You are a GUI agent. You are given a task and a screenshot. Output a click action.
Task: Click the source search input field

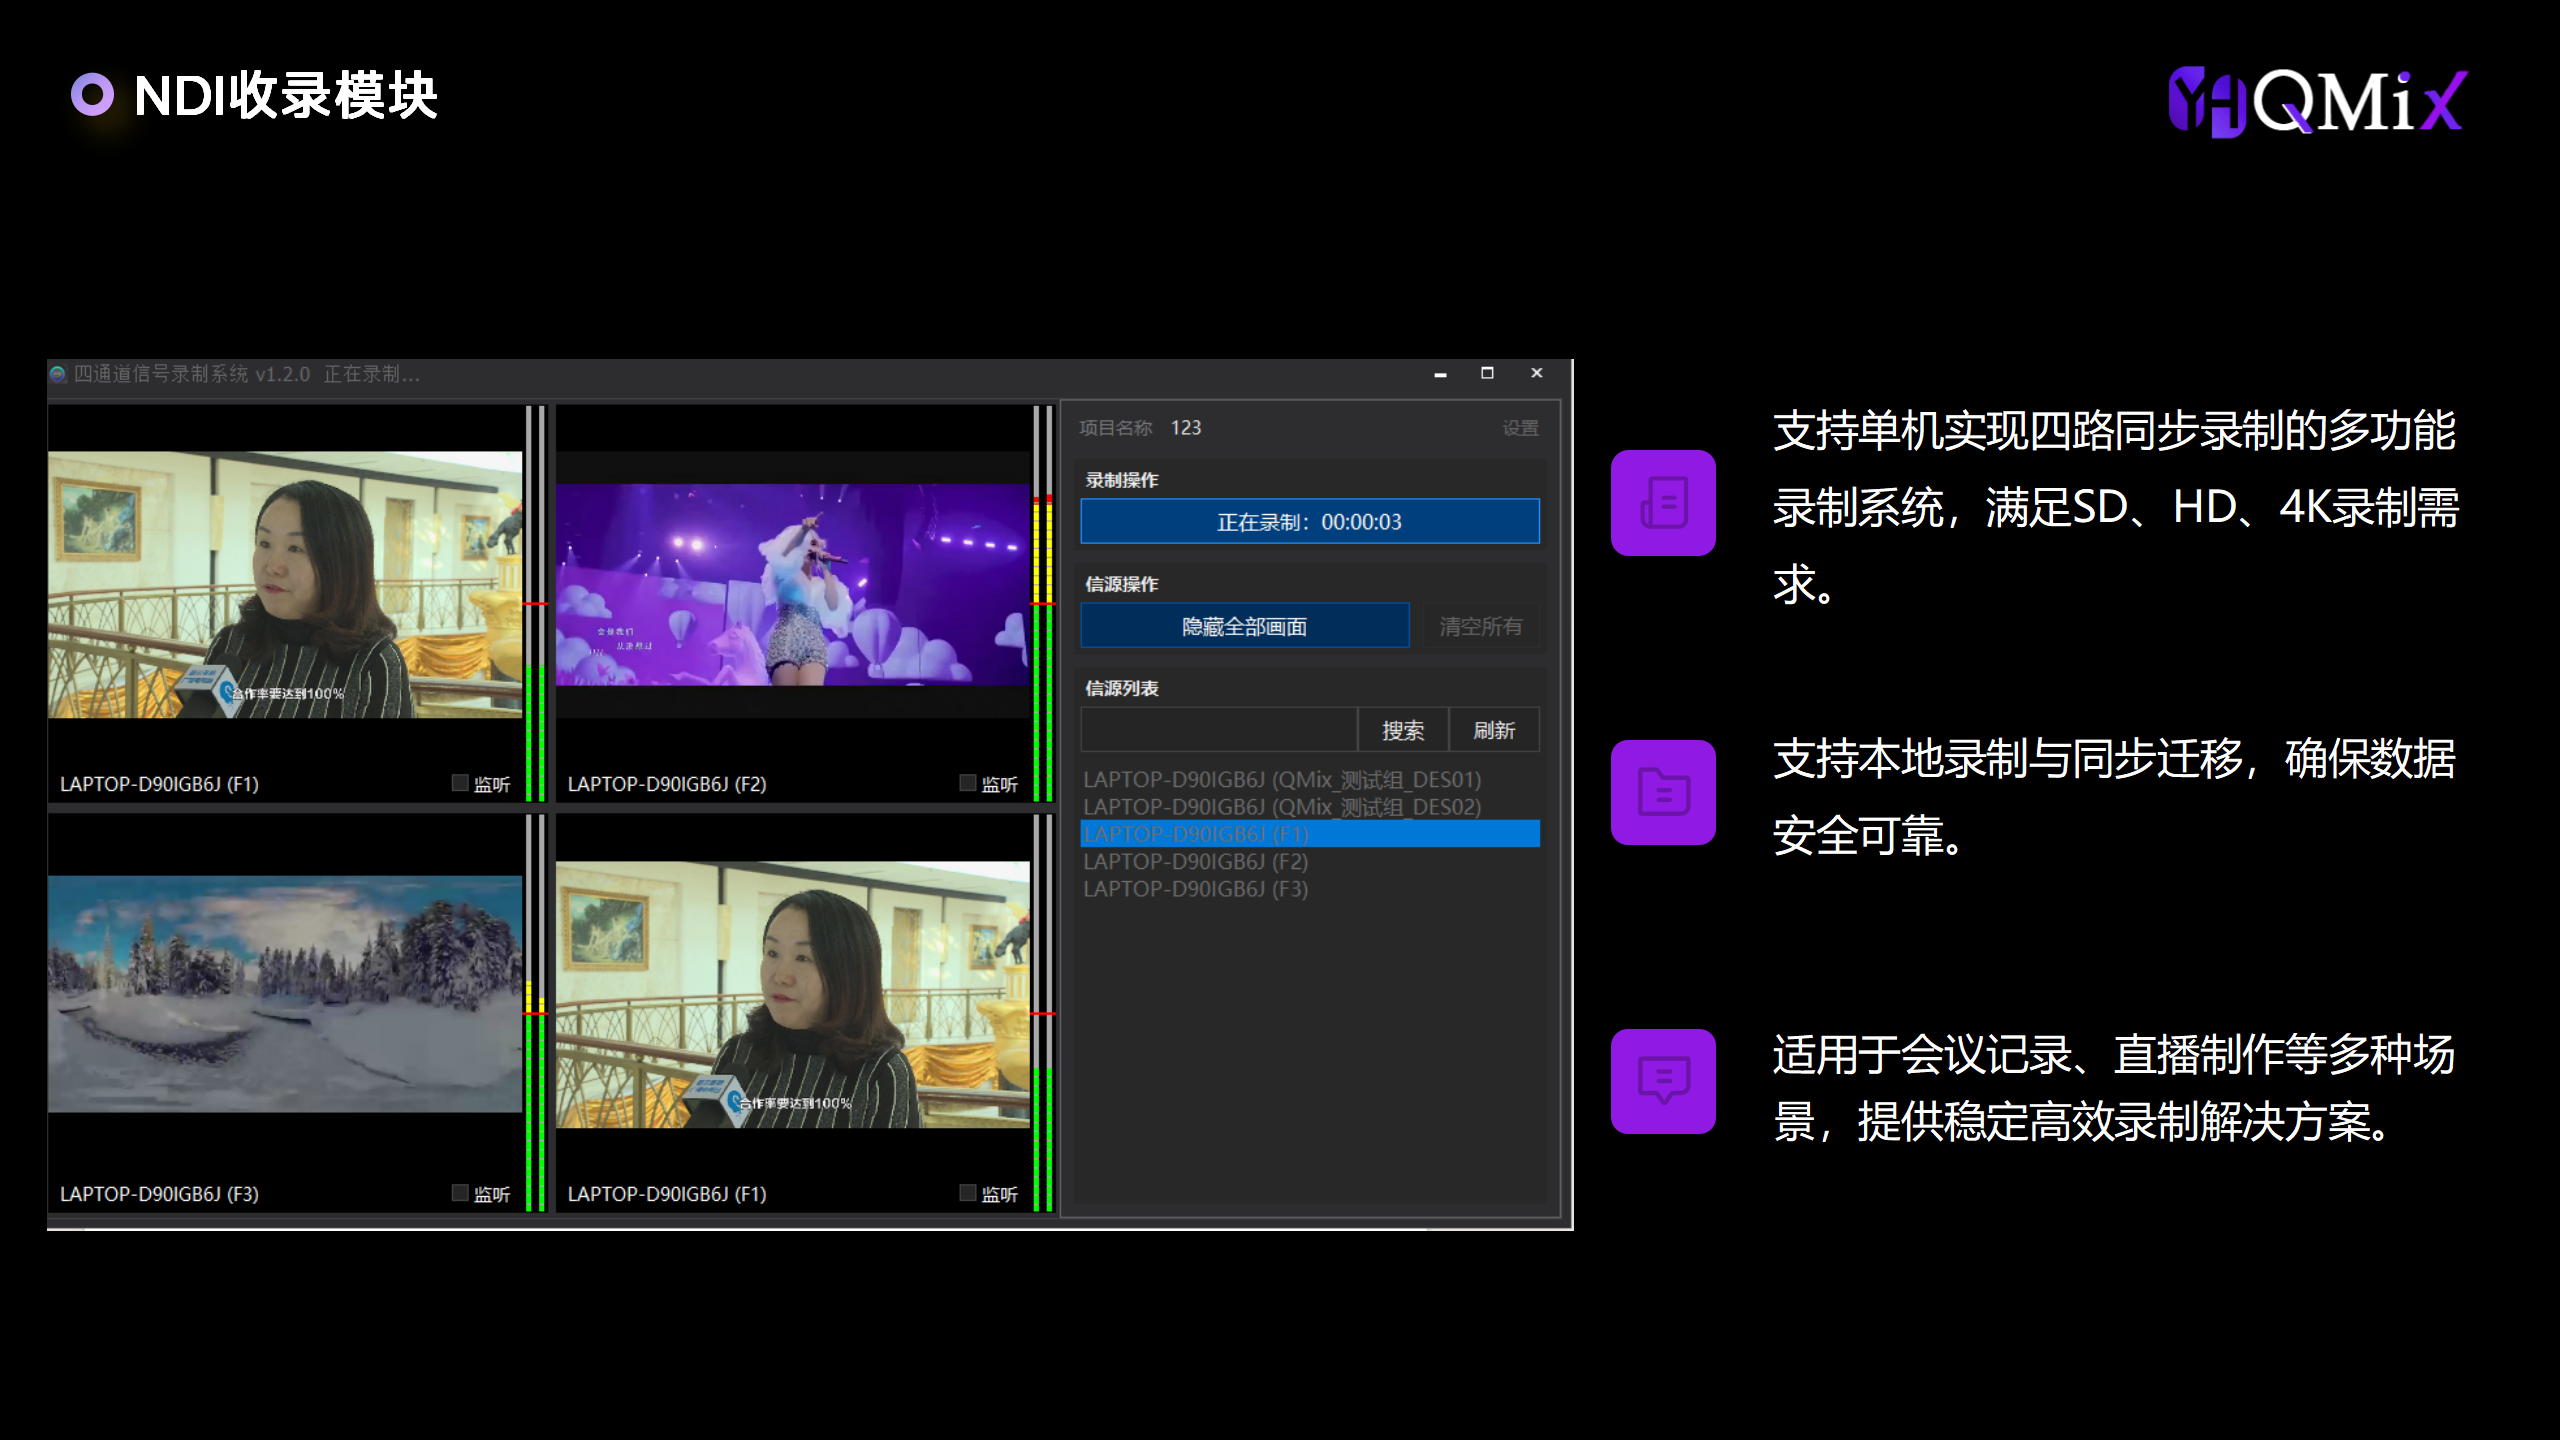(x=1218, y=730)
